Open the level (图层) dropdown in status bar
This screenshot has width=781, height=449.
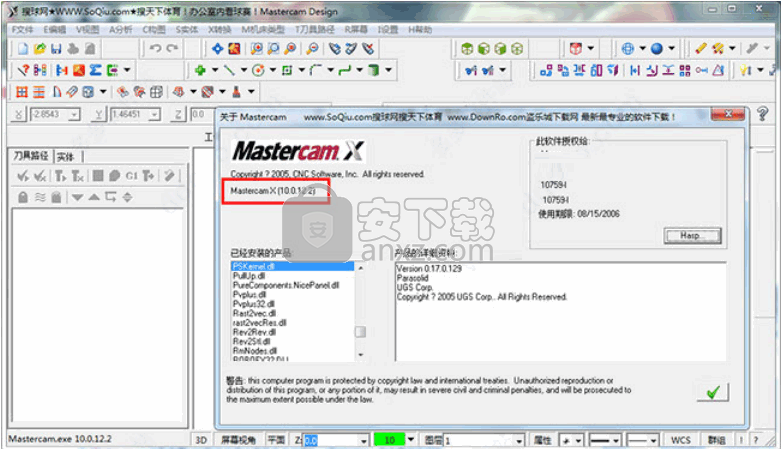tap(519, 441)
